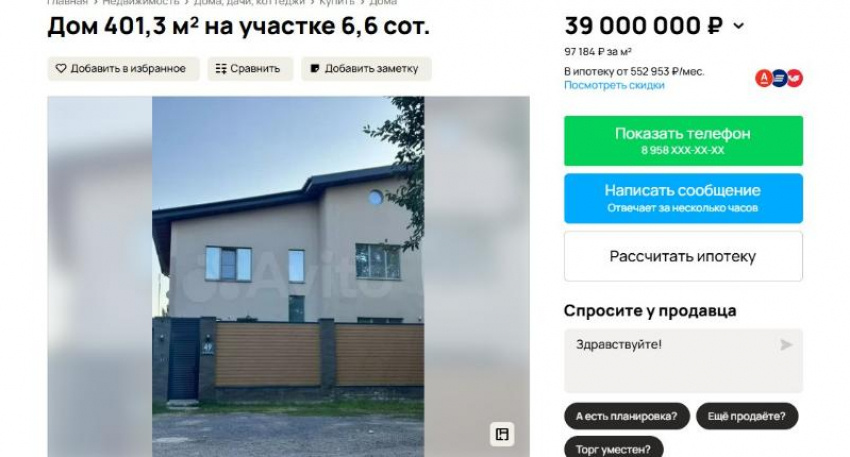Viewport: 850px width, 457px height.
Task: Click the bank logos next to the mortgage offer
Action: point(779,78)
